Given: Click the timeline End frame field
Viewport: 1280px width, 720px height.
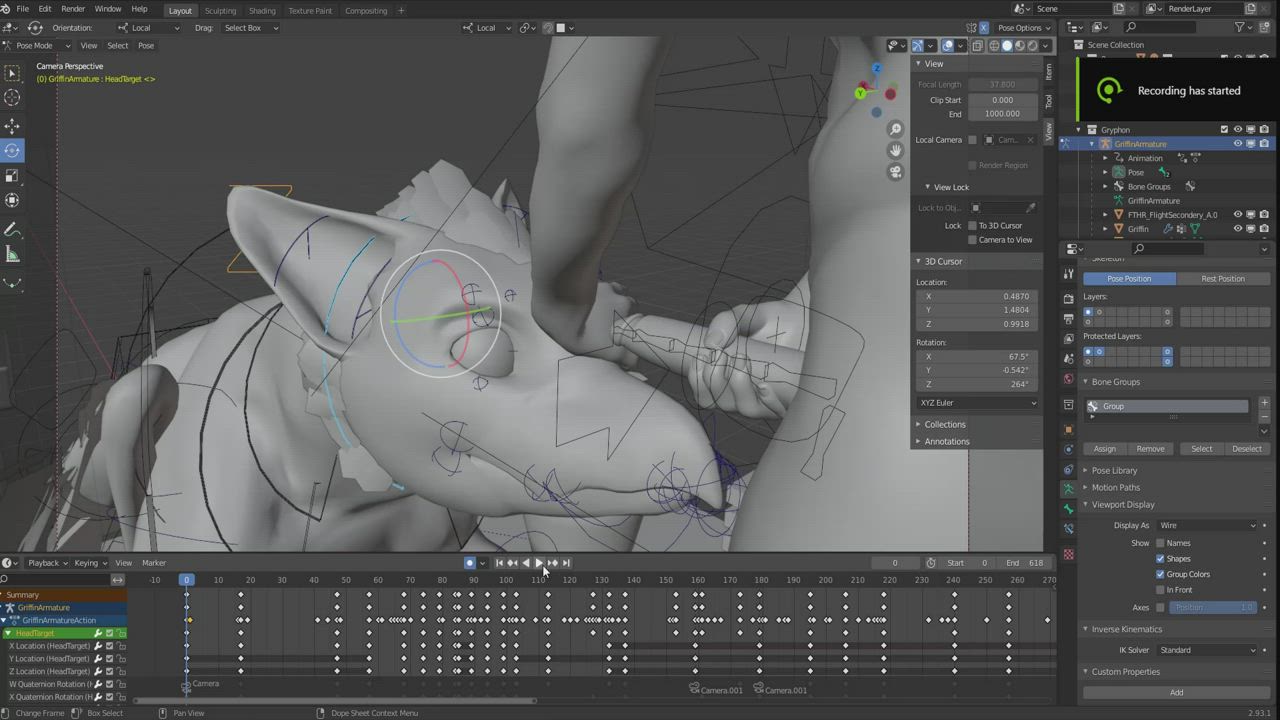Looking at the screenshot, I should 1025,563.
